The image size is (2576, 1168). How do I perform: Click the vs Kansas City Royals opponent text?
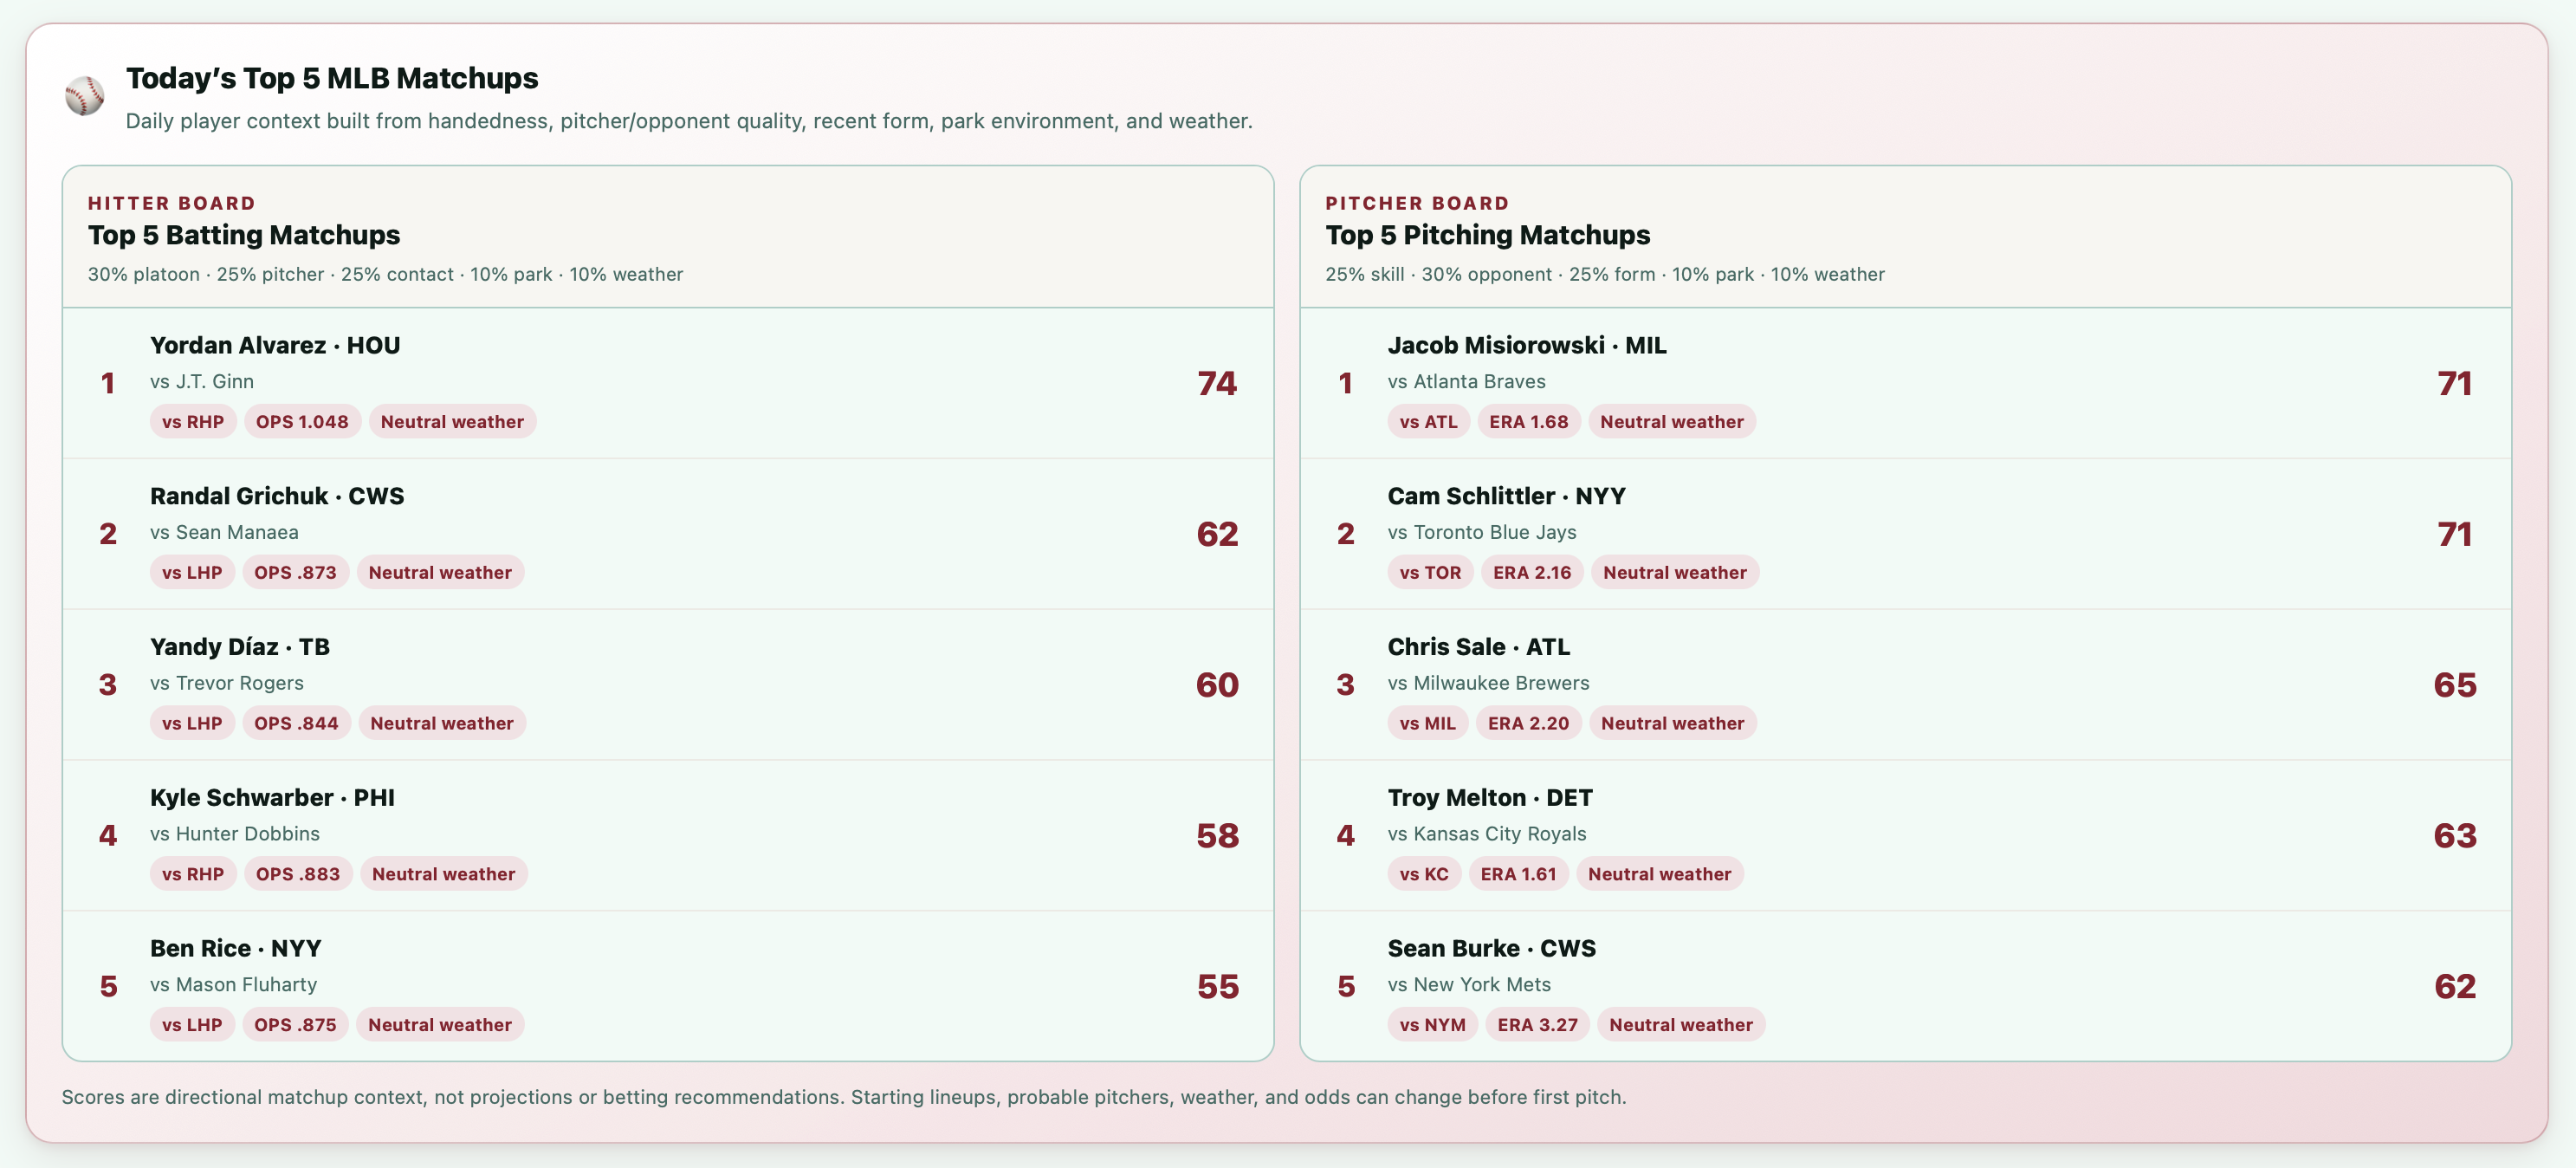[x=1487, y=834]
